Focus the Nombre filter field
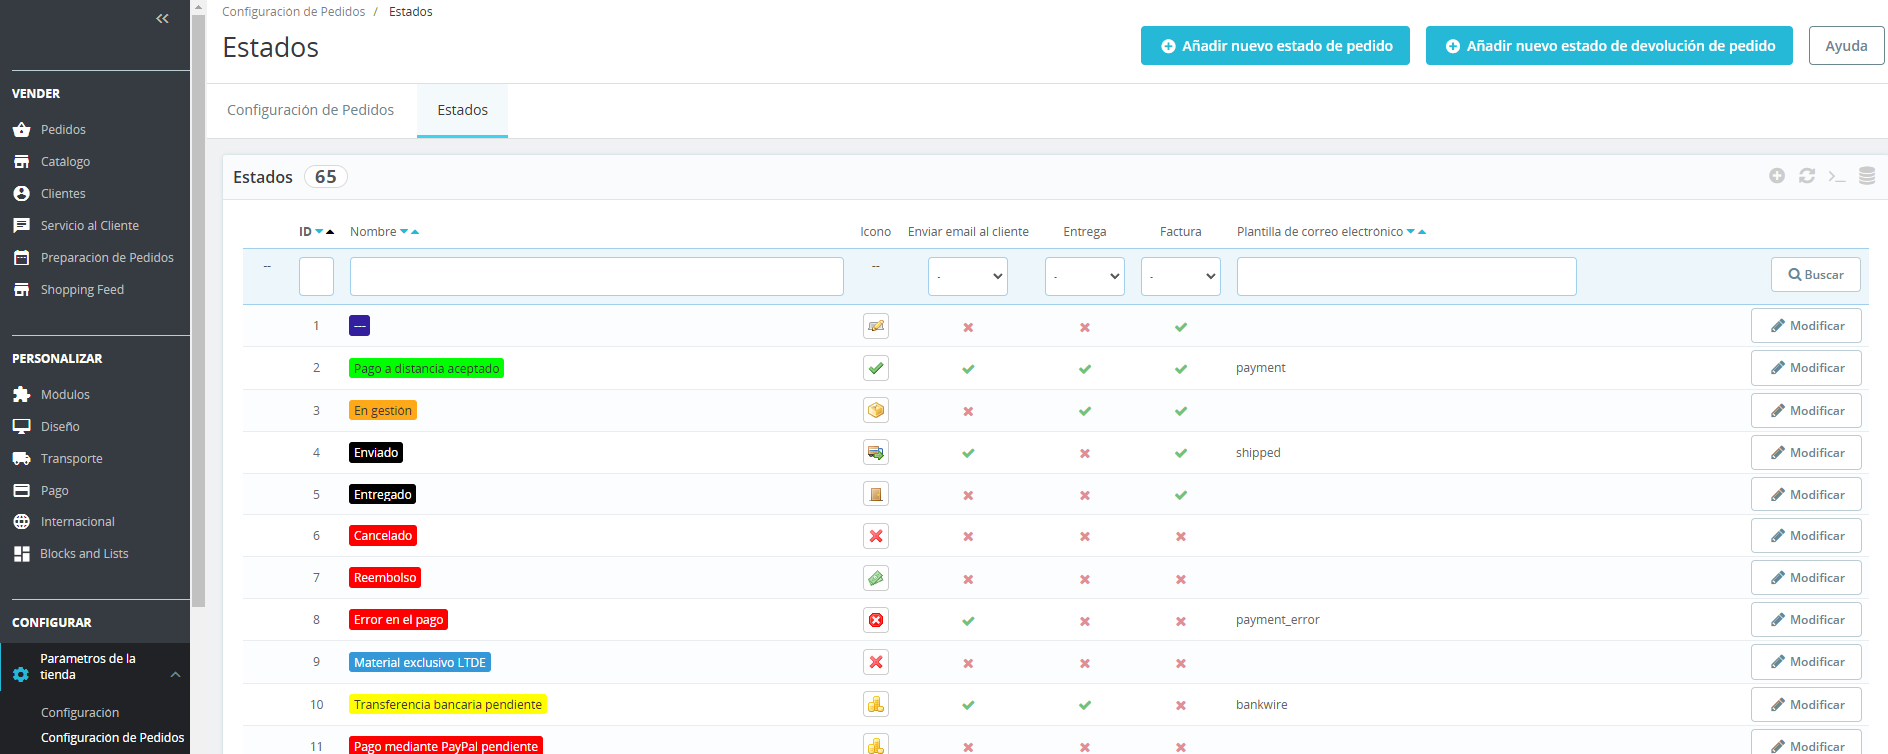1888x754 pixels. point(597,276)
